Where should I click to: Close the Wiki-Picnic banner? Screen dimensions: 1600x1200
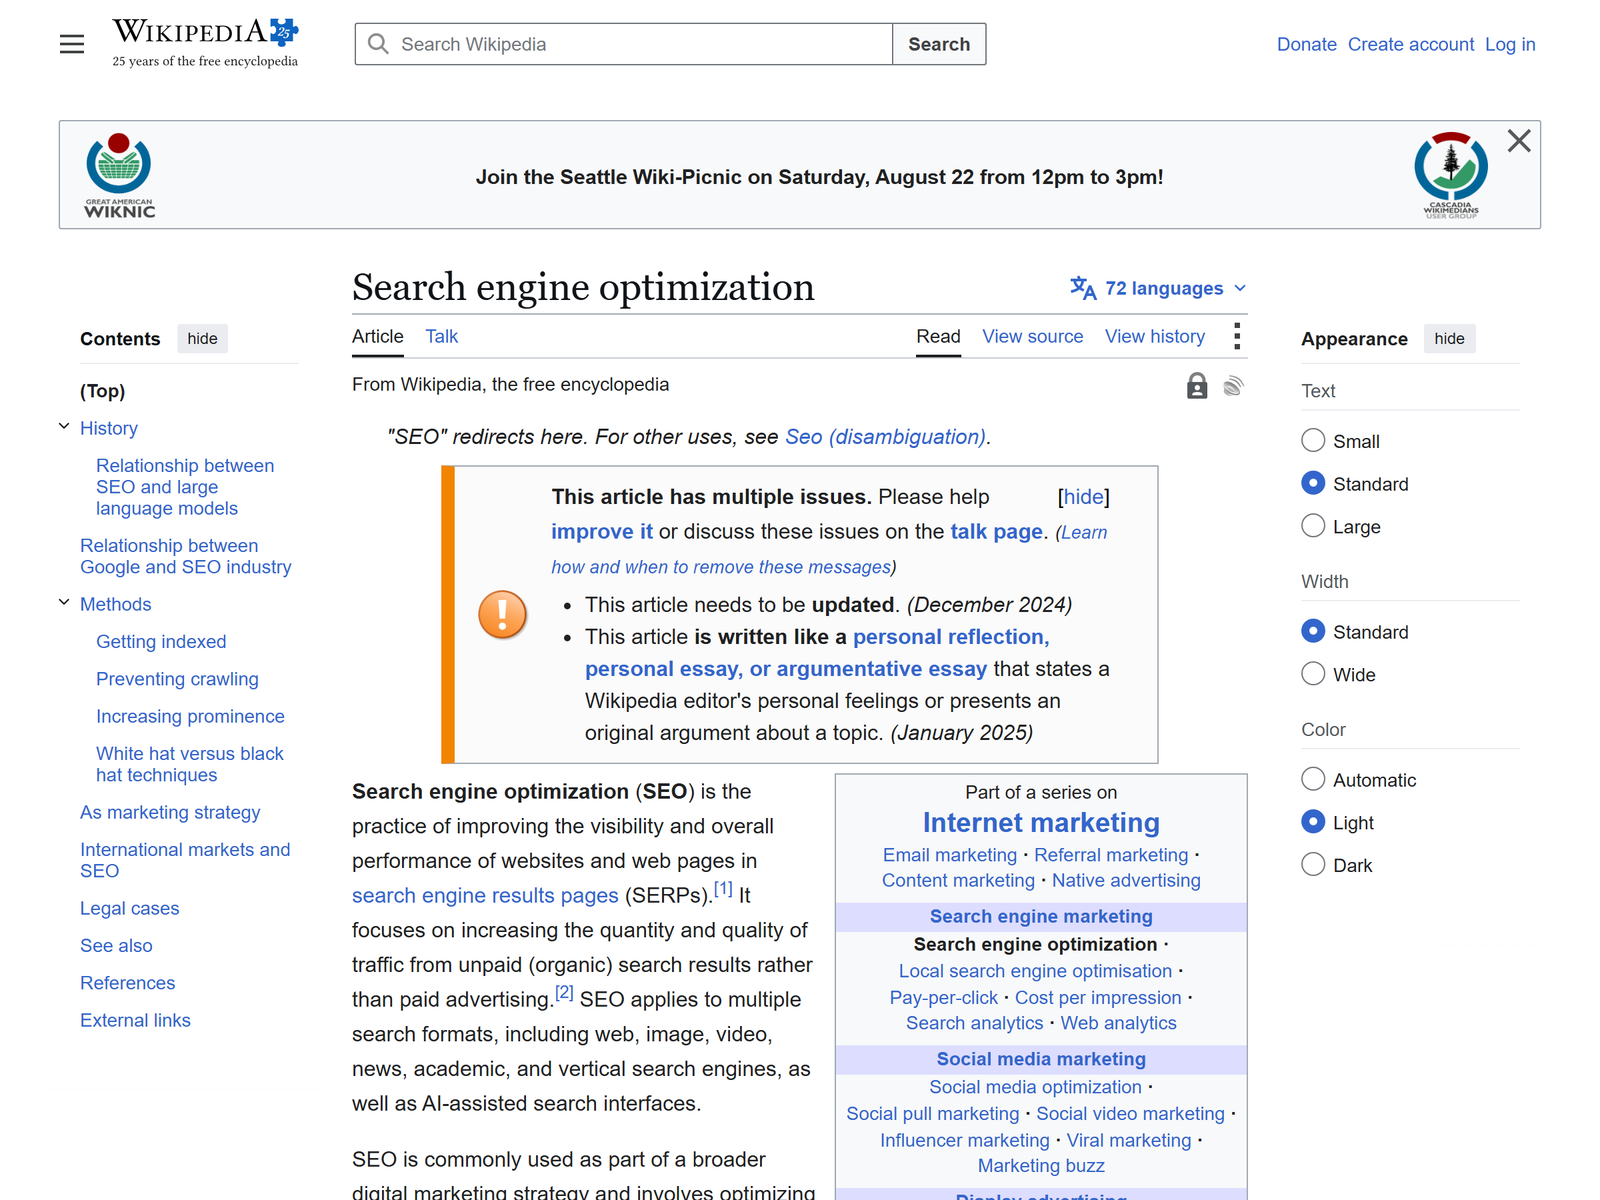[x=1519, y=141]
